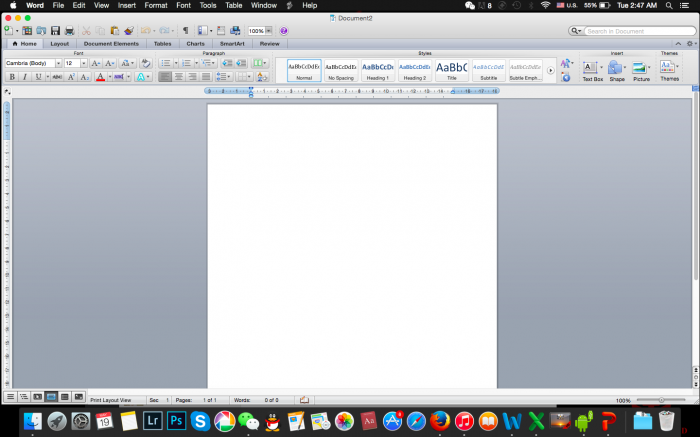
Task: Click the Clear Formatting icon
Action: (x=145, y=63)
